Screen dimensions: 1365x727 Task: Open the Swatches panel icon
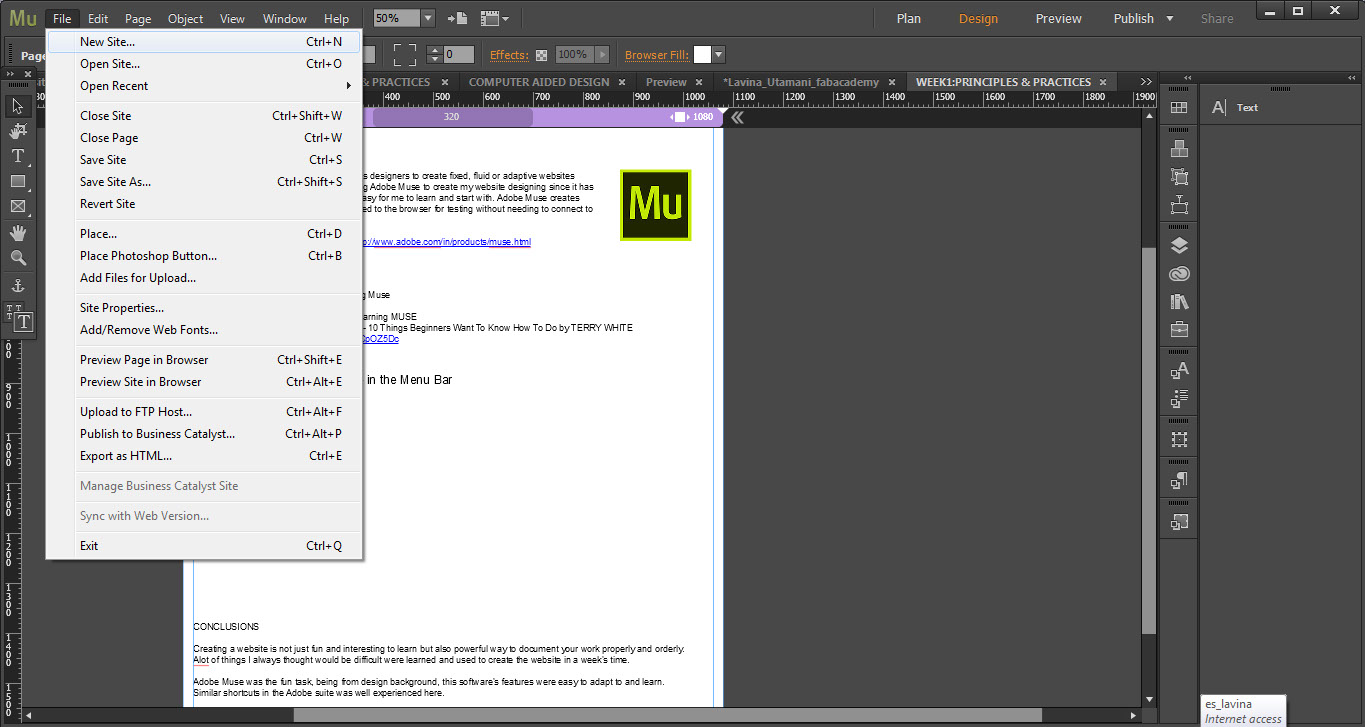click(1179, 108)
